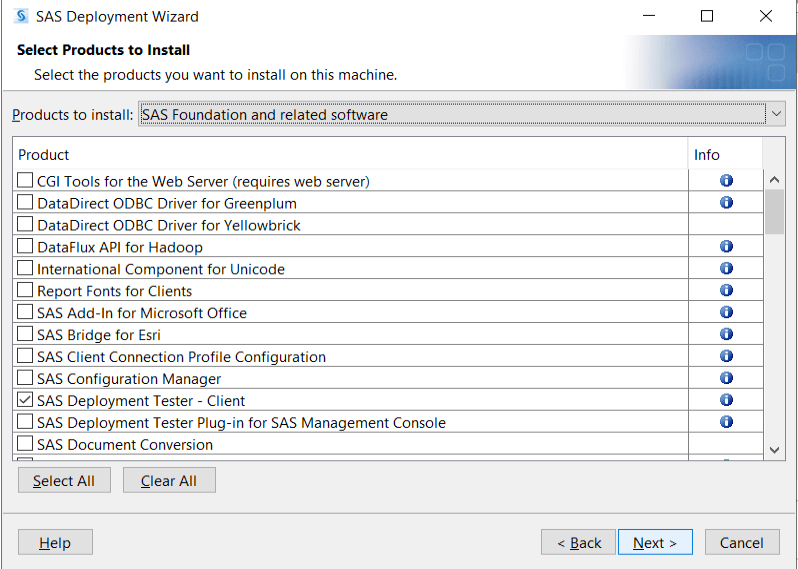
Task: Check DataDirect ODBC Driver for Yellowbrick
Action: [x=25, y=224]
